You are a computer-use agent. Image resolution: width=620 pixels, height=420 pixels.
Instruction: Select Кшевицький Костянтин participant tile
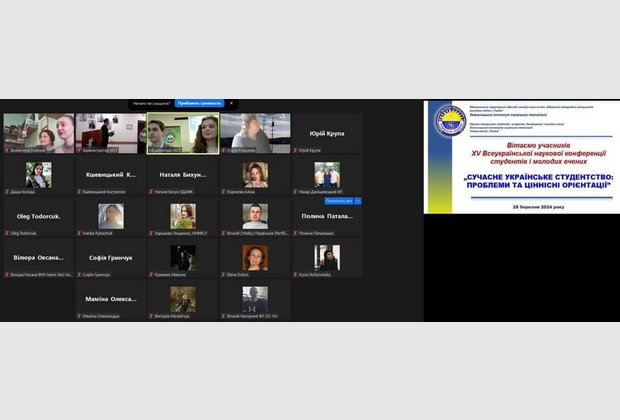pos(110,175)
